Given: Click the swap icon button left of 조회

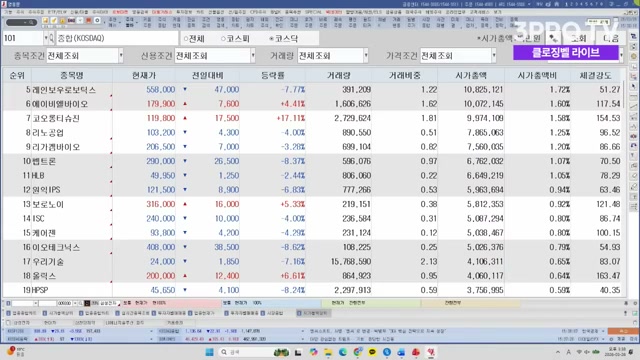Looking at the screenshot, I should click(553, 38).
